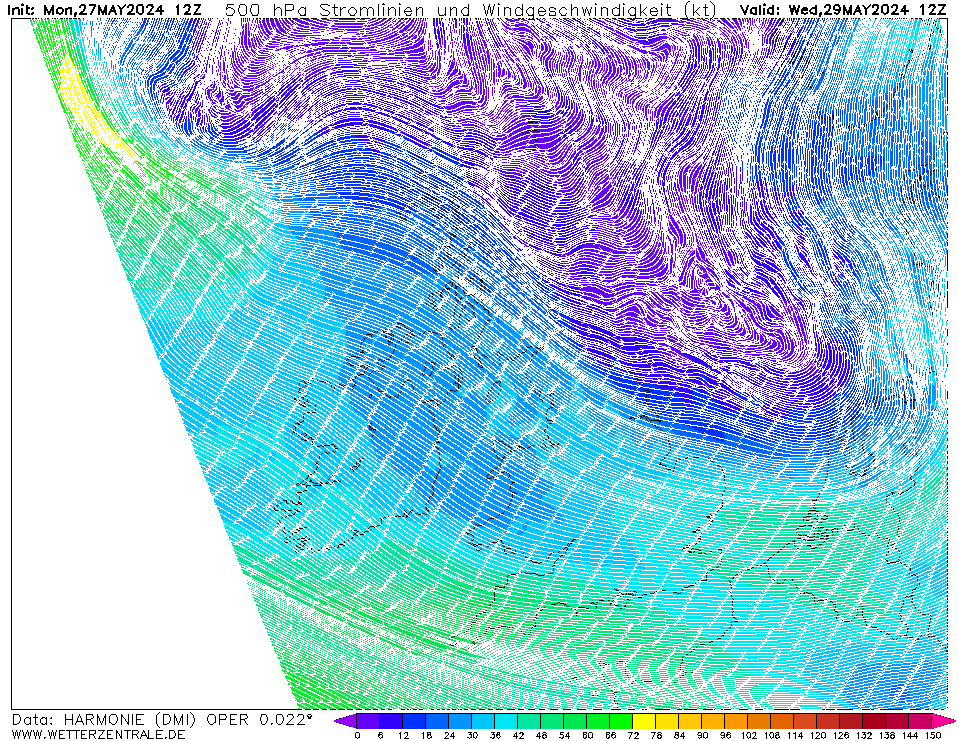Viewport: 959px width, 741px height.
Task: Select the 30-36 kt legend color swatch
Action: pos(483,721)
